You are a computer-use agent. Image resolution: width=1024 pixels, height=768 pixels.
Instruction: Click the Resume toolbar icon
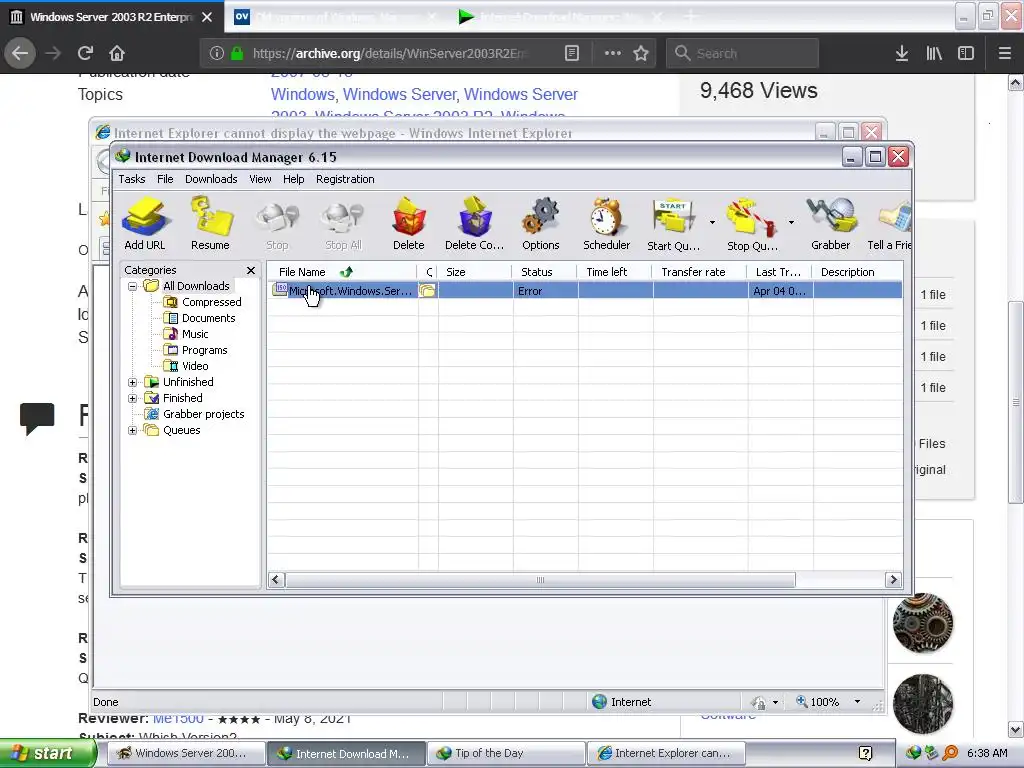[x=210, y=223]
